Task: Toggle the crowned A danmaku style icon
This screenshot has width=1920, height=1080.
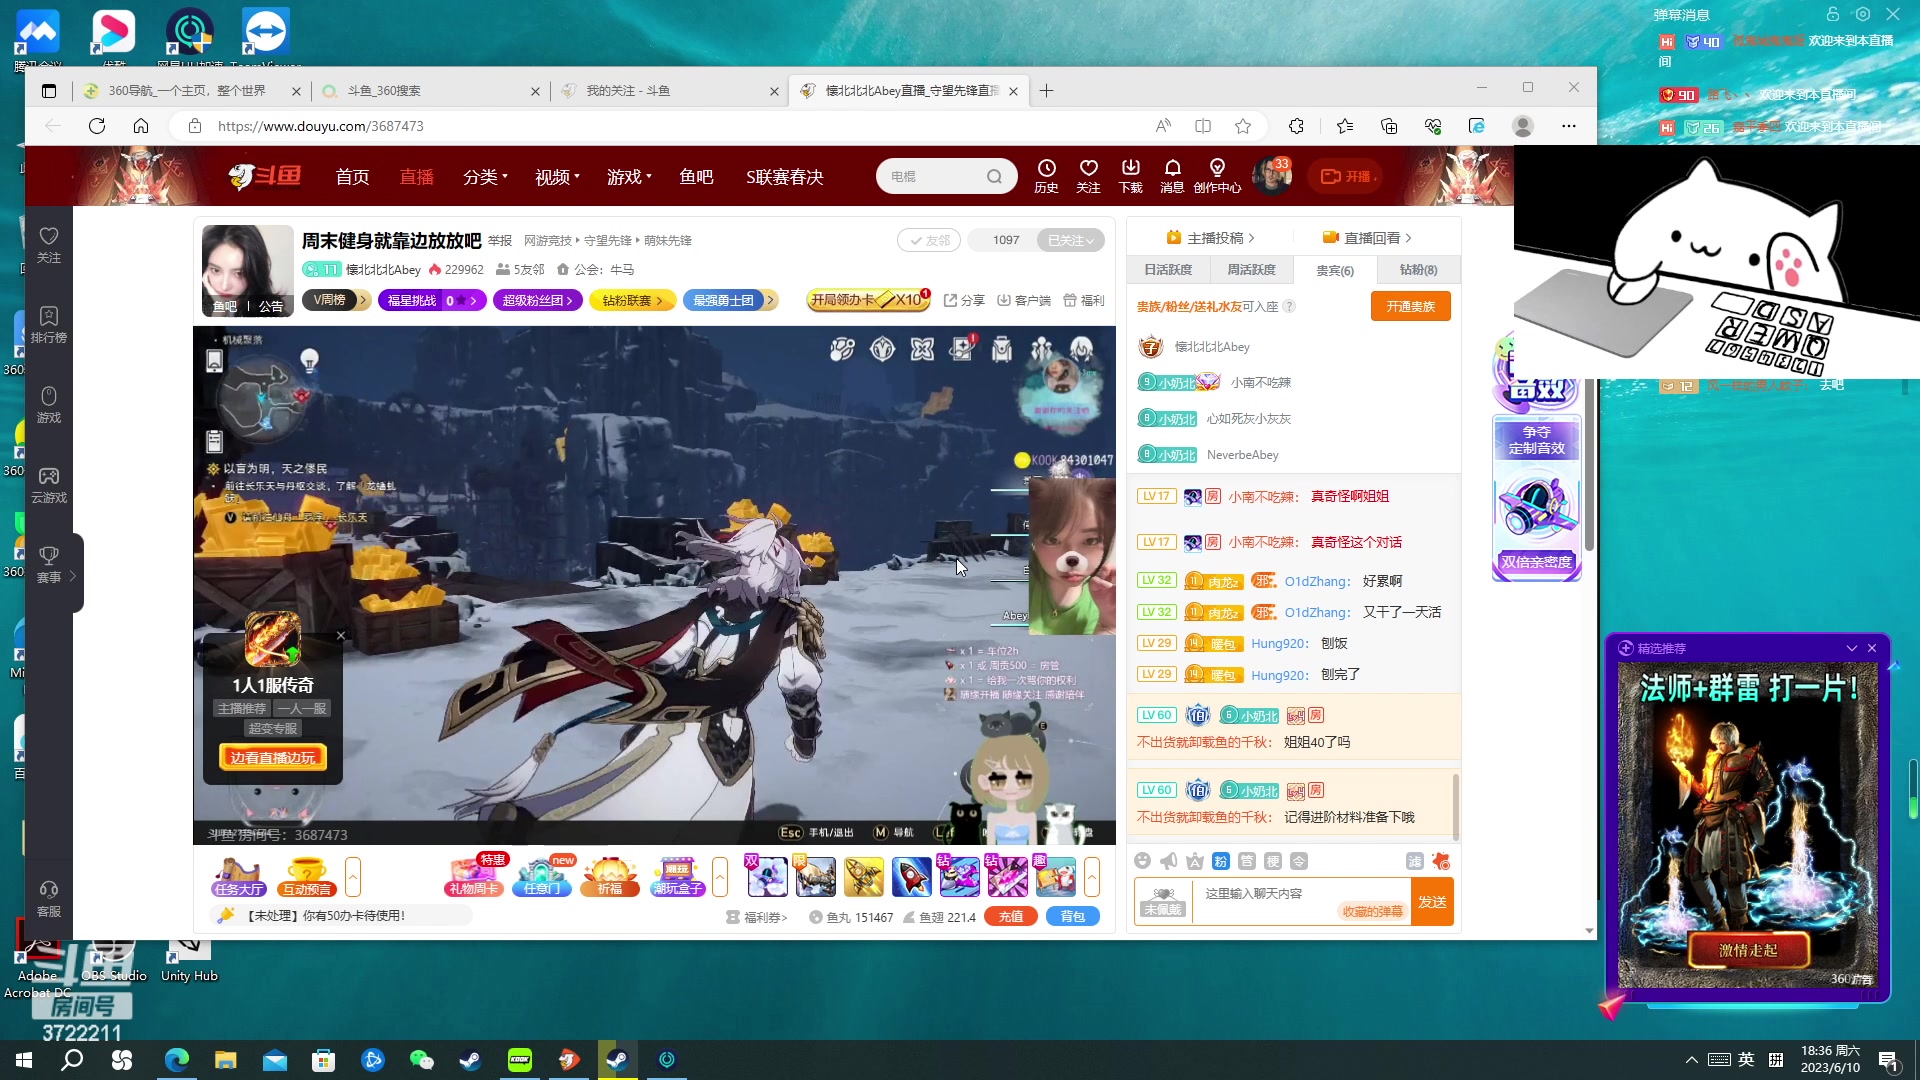Action: coord(1194,861)
